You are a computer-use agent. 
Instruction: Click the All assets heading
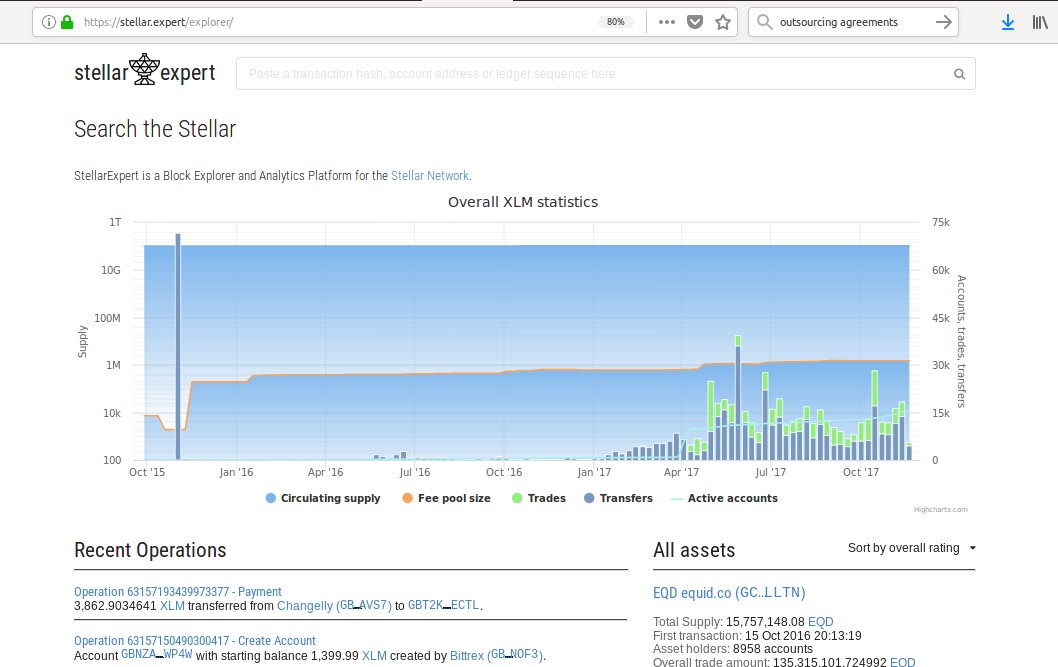click(694, 550)
